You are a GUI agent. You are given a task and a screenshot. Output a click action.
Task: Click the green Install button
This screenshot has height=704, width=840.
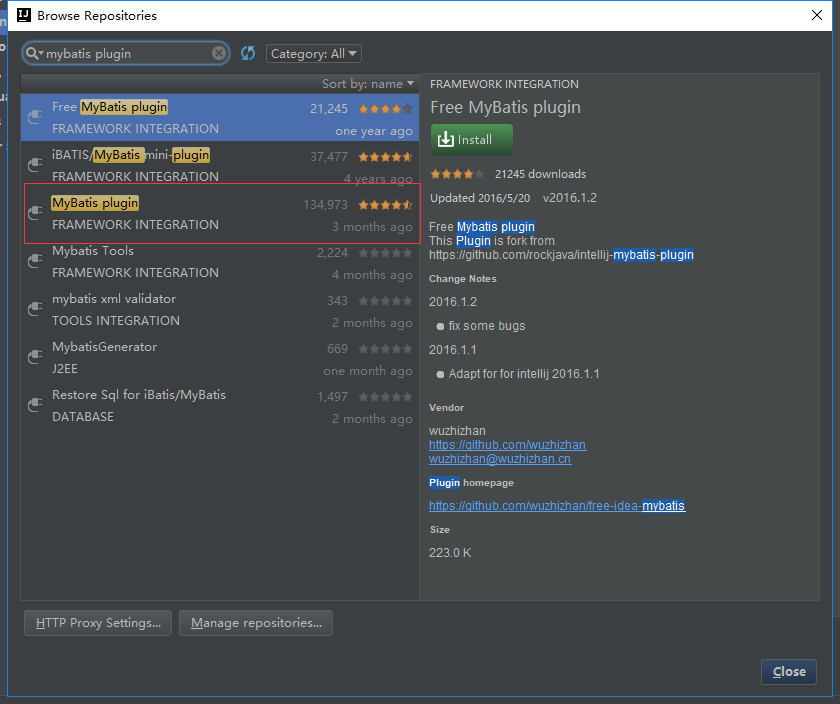point(471,139)
